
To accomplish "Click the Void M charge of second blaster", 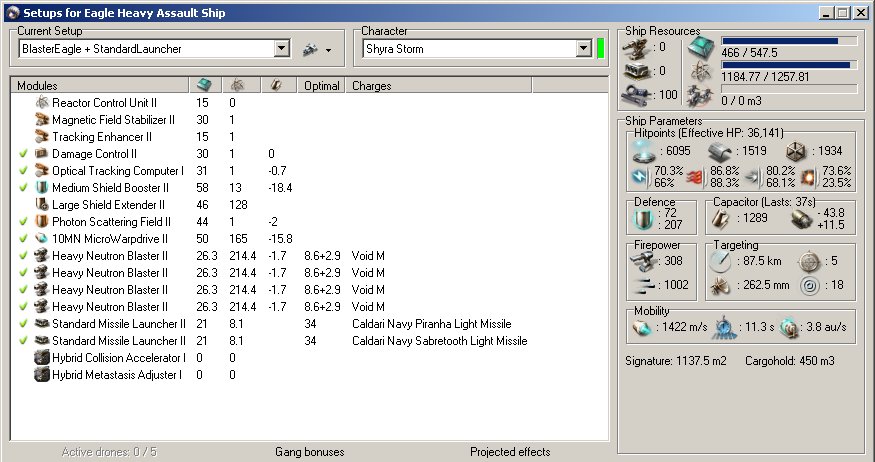I will (x=368, y=273).
